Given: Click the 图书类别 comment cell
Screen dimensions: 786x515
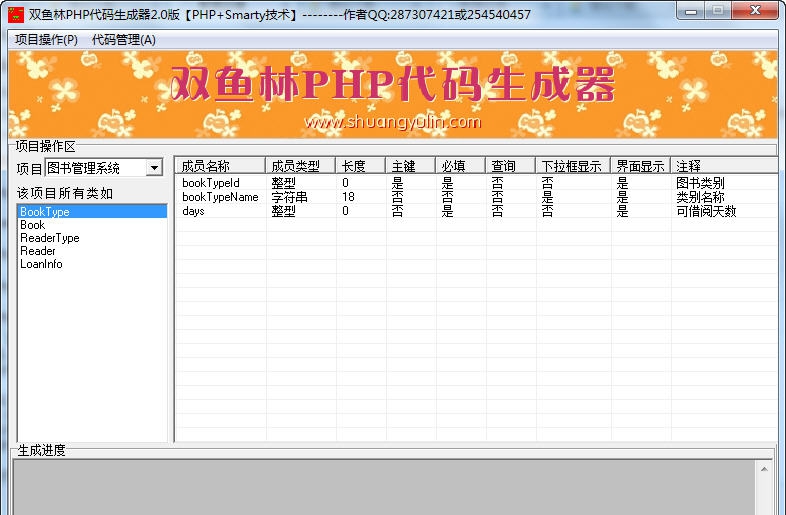Looking at the screenshot, I should 700,183.
